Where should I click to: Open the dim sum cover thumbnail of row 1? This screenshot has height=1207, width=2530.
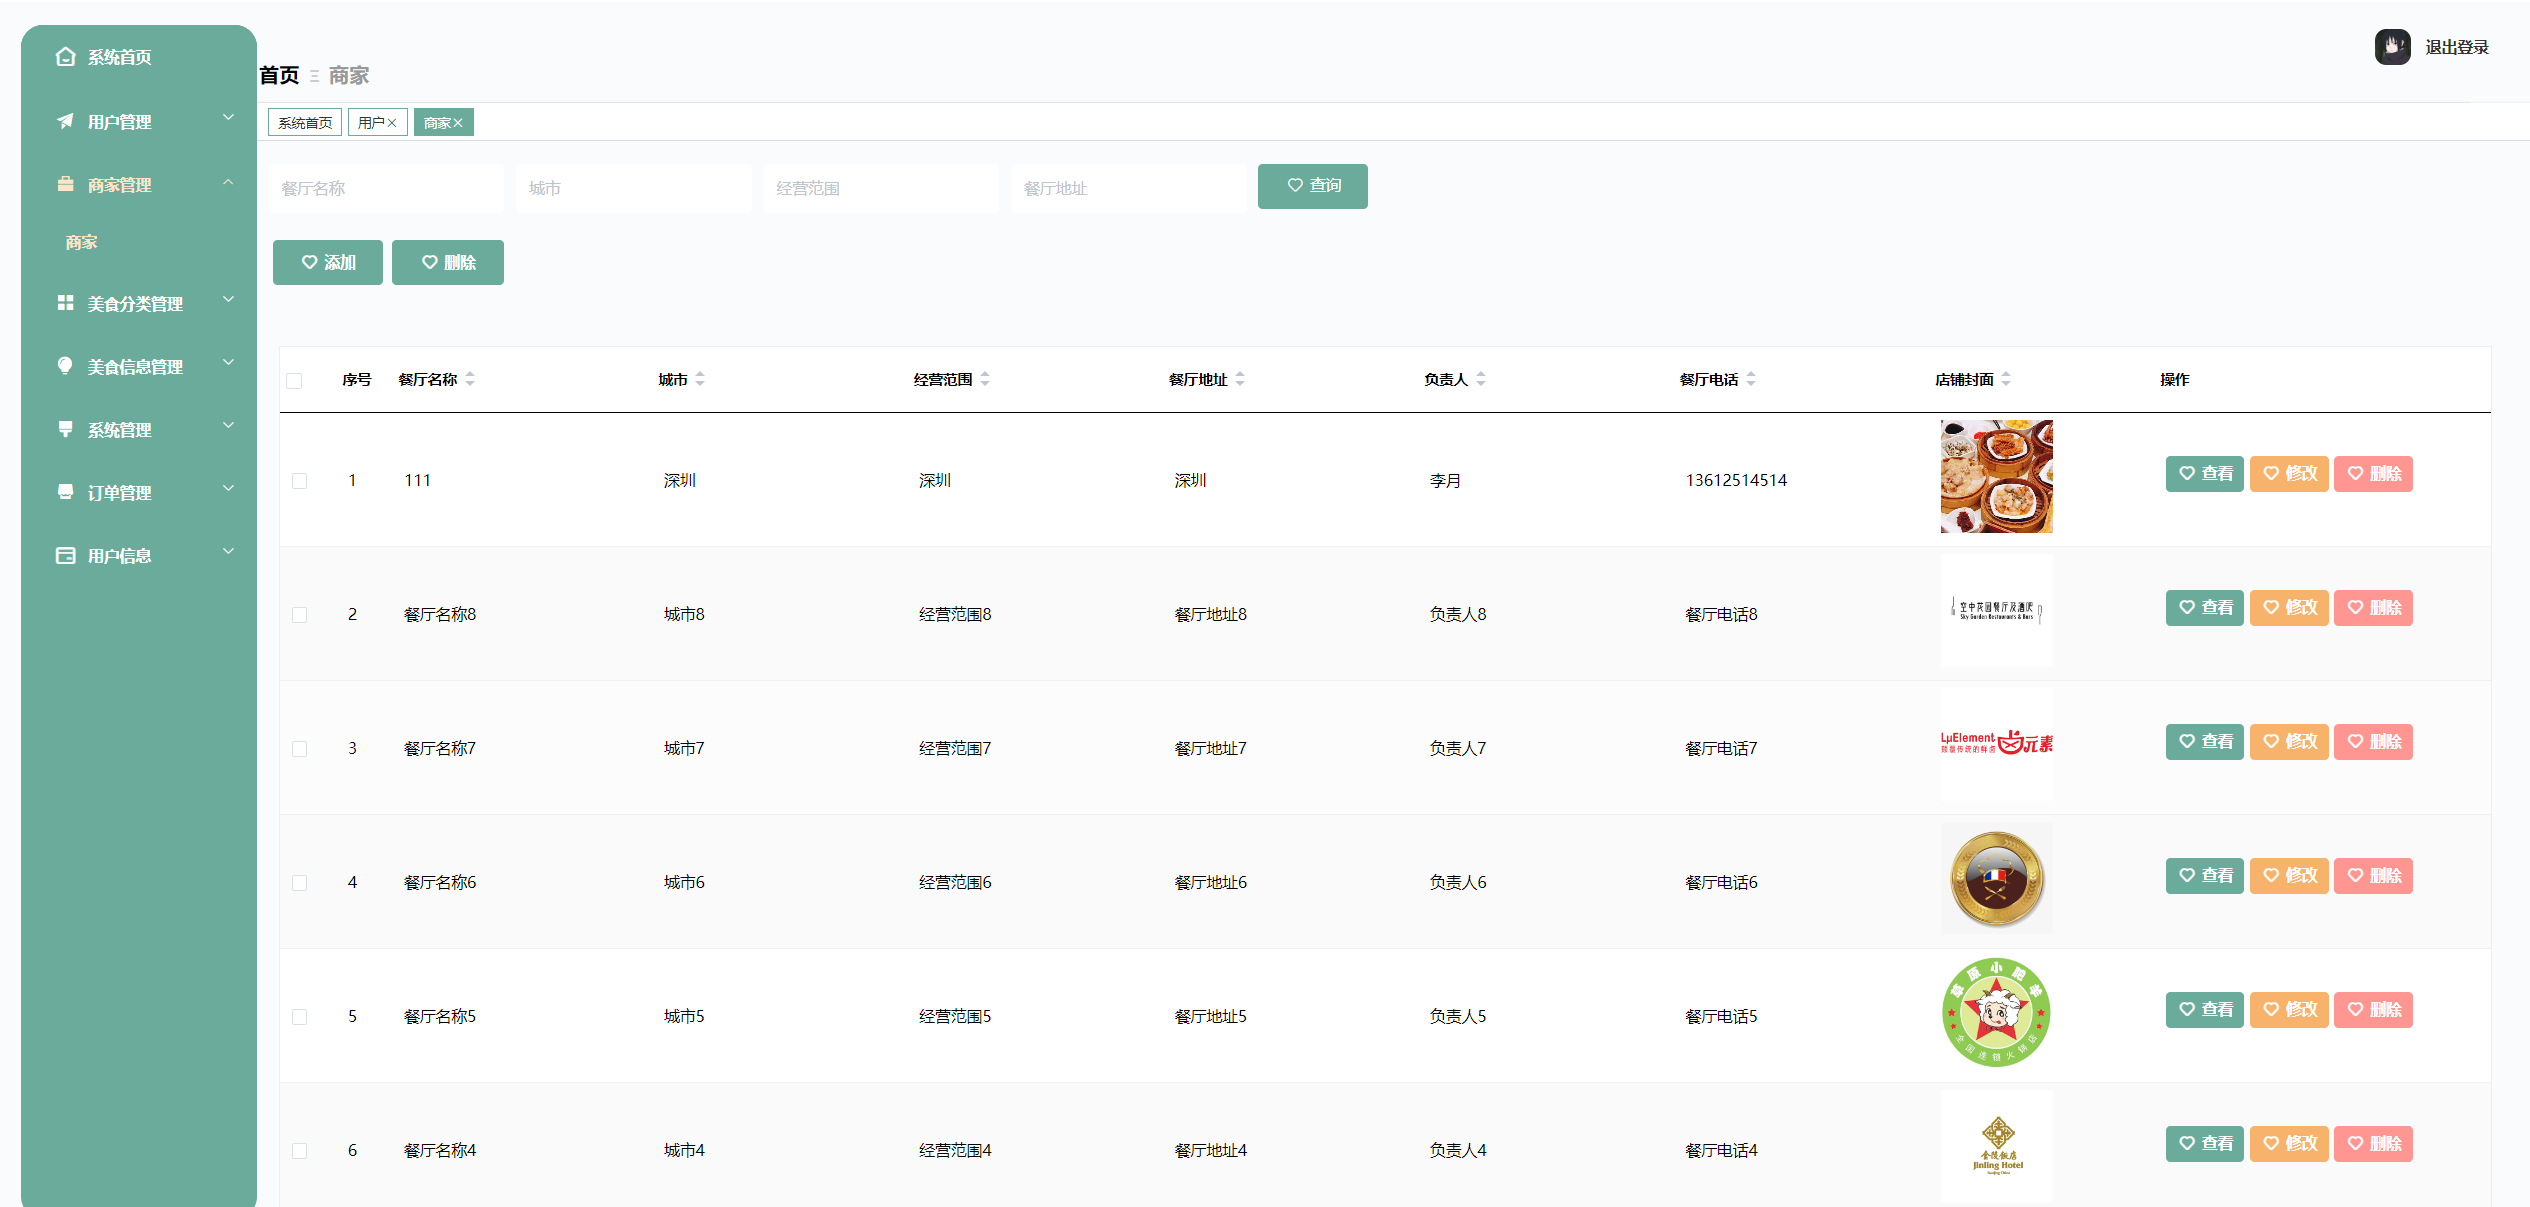coord(1996,477)
